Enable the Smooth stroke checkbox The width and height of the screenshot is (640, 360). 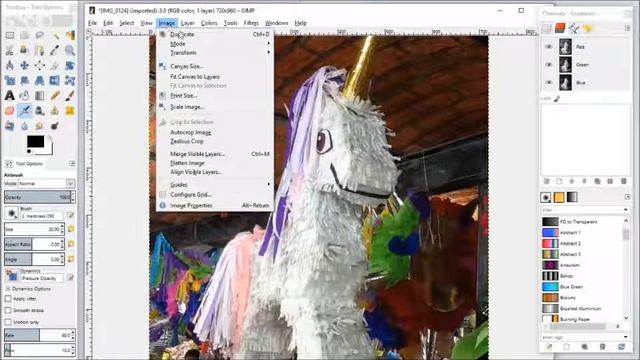[8, 311]
